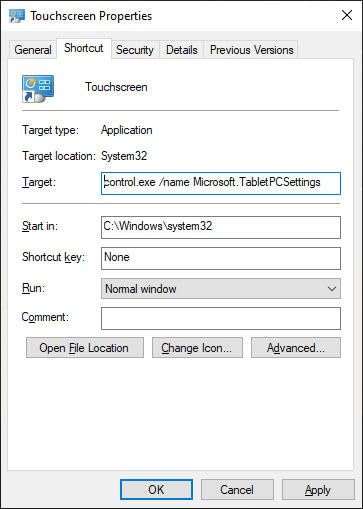Click the Target type label
The width and height of the screenshot is (363, 509).
(50, 130)
